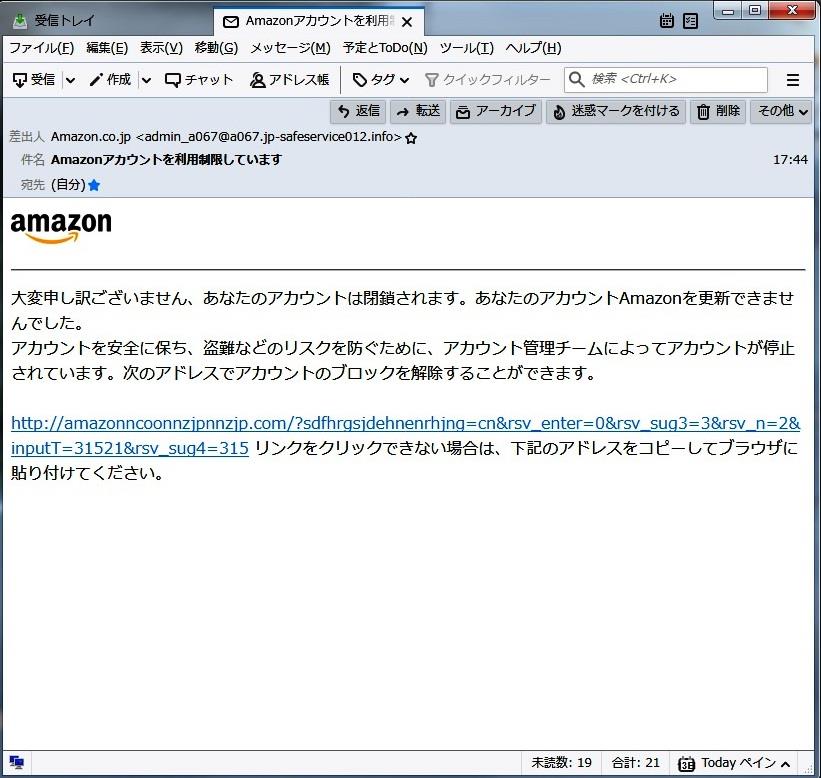821x778 pixels.
Task: Click the 合計: 21 status text
Action: [636, 763]
